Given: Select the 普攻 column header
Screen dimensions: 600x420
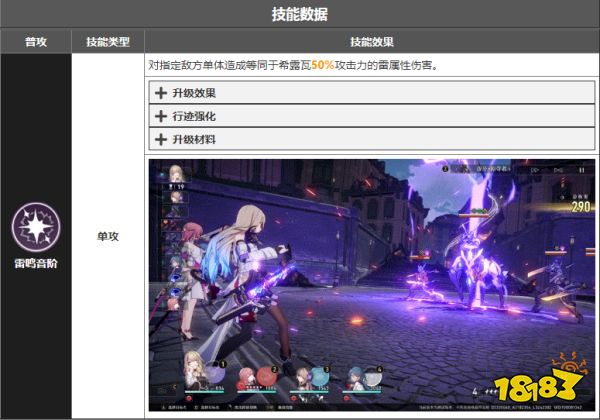Looking at the screenshot, I should click(x=35, y=42).
